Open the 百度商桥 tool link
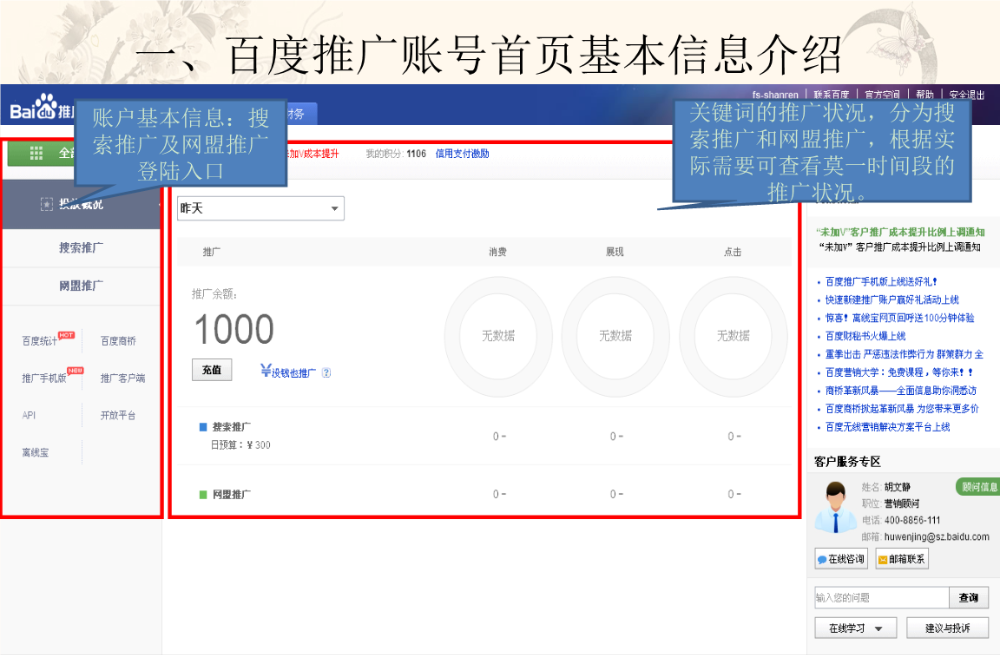The height and width of the screenshot is (655, 1002). click(x=118, y=341)
